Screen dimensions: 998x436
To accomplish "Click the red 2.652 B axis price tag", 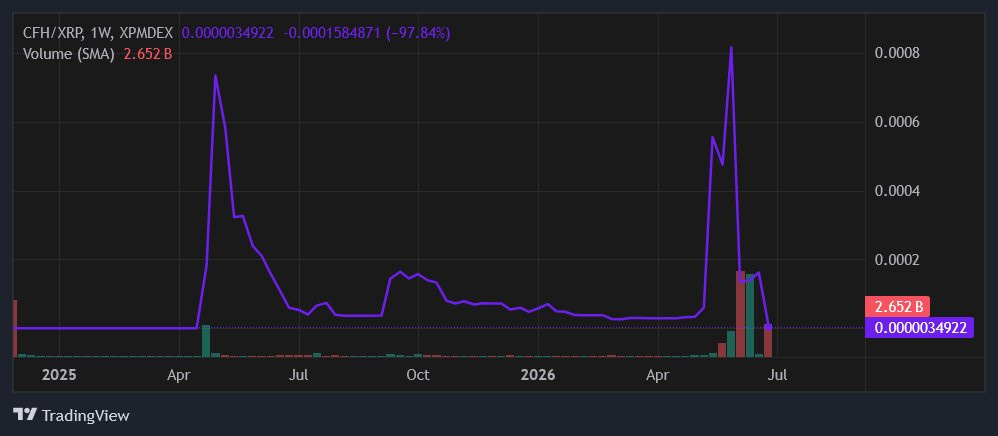I will pyautogui.click(x=898, y=307).
